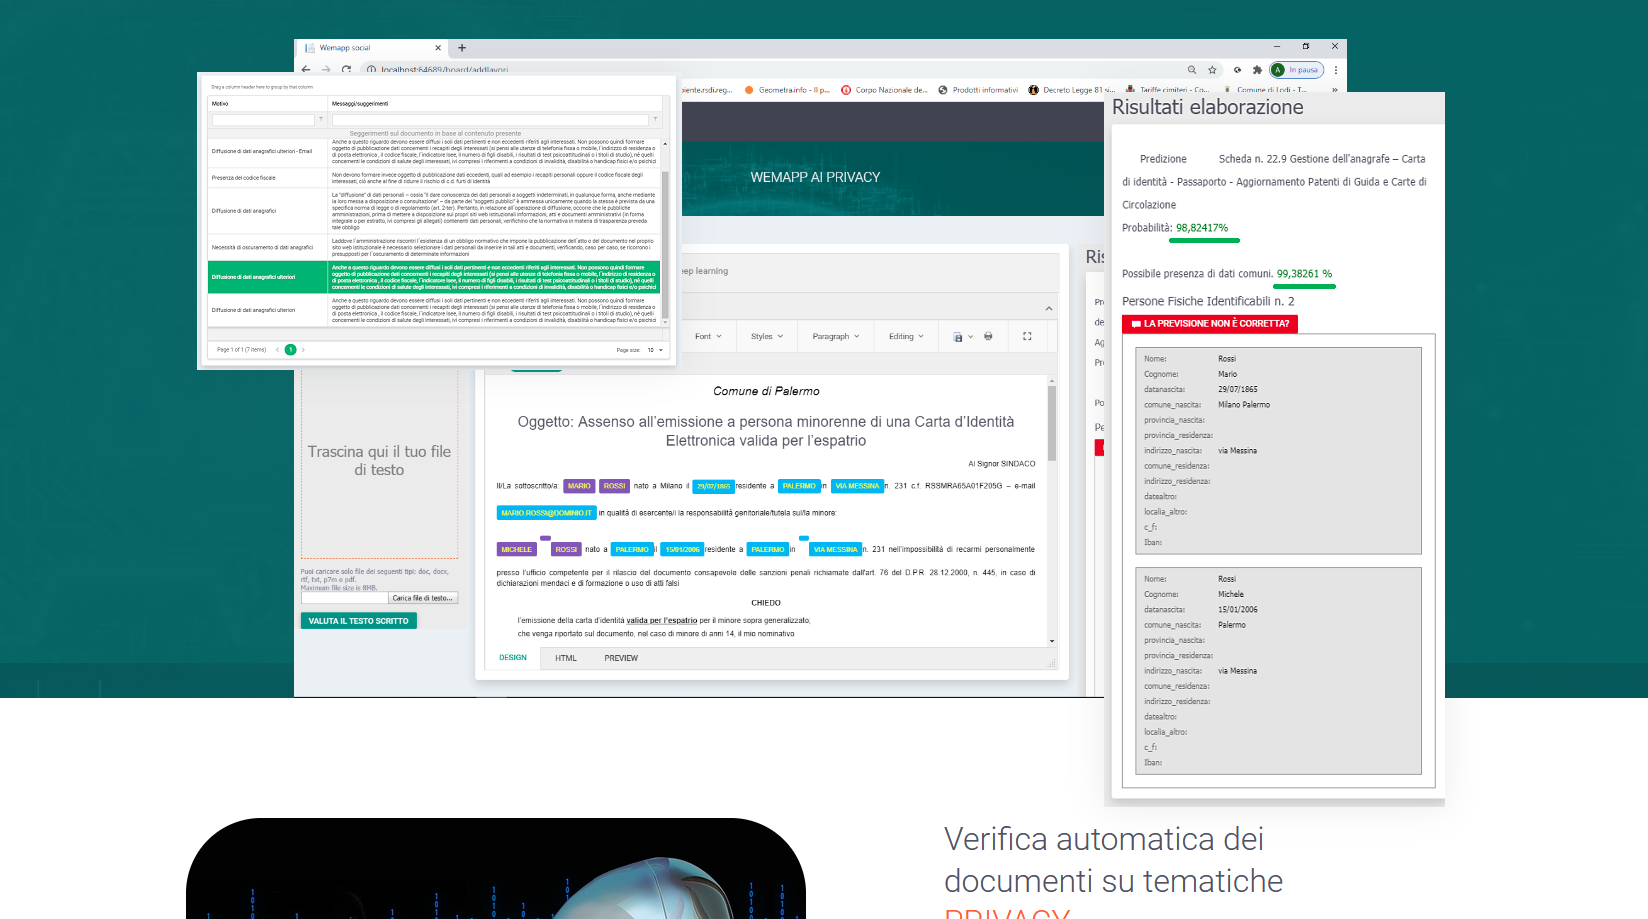
Task: Expand the save icon dropdown arrow
Action: point(970,337)
